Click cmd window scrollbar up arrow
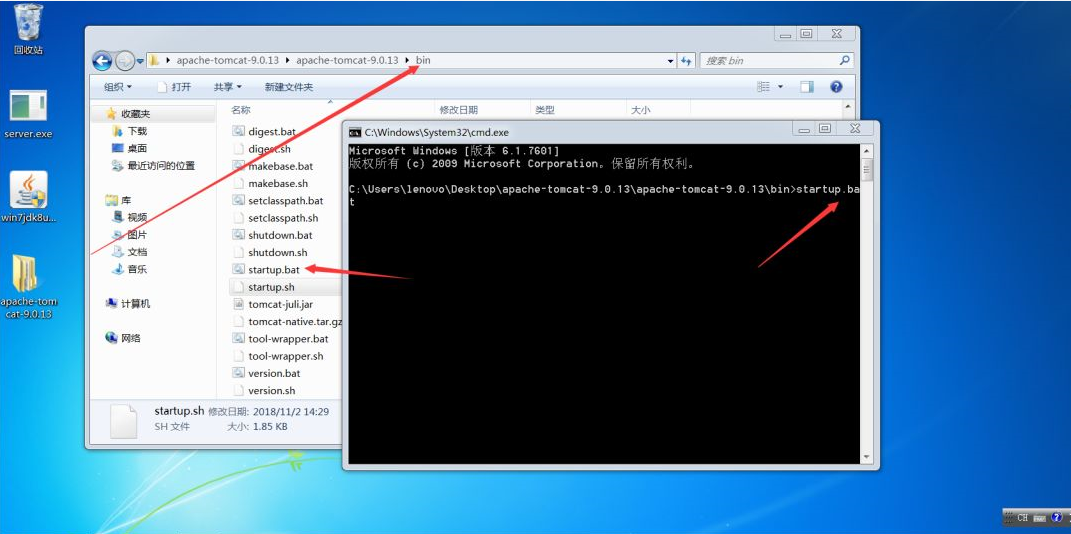Image resolution: width=1071 pixels, height=534 pixels. (x=867, y=151)
